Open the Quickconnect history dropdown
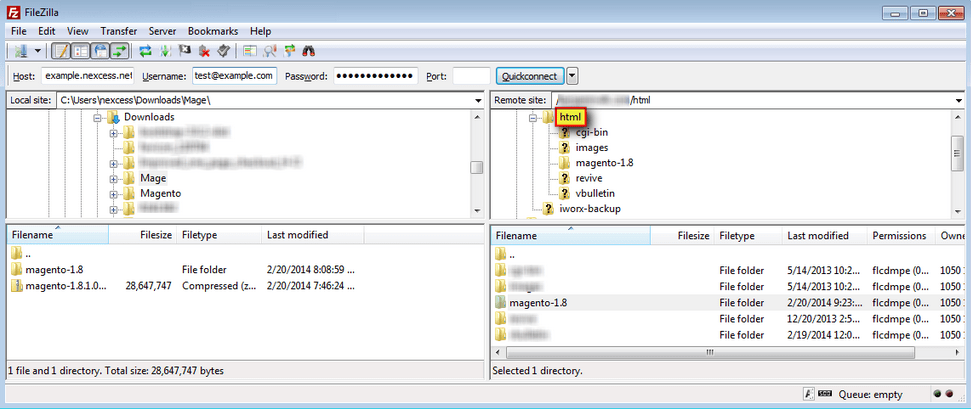This screenshot has height=409, width=971. (573, 76)
